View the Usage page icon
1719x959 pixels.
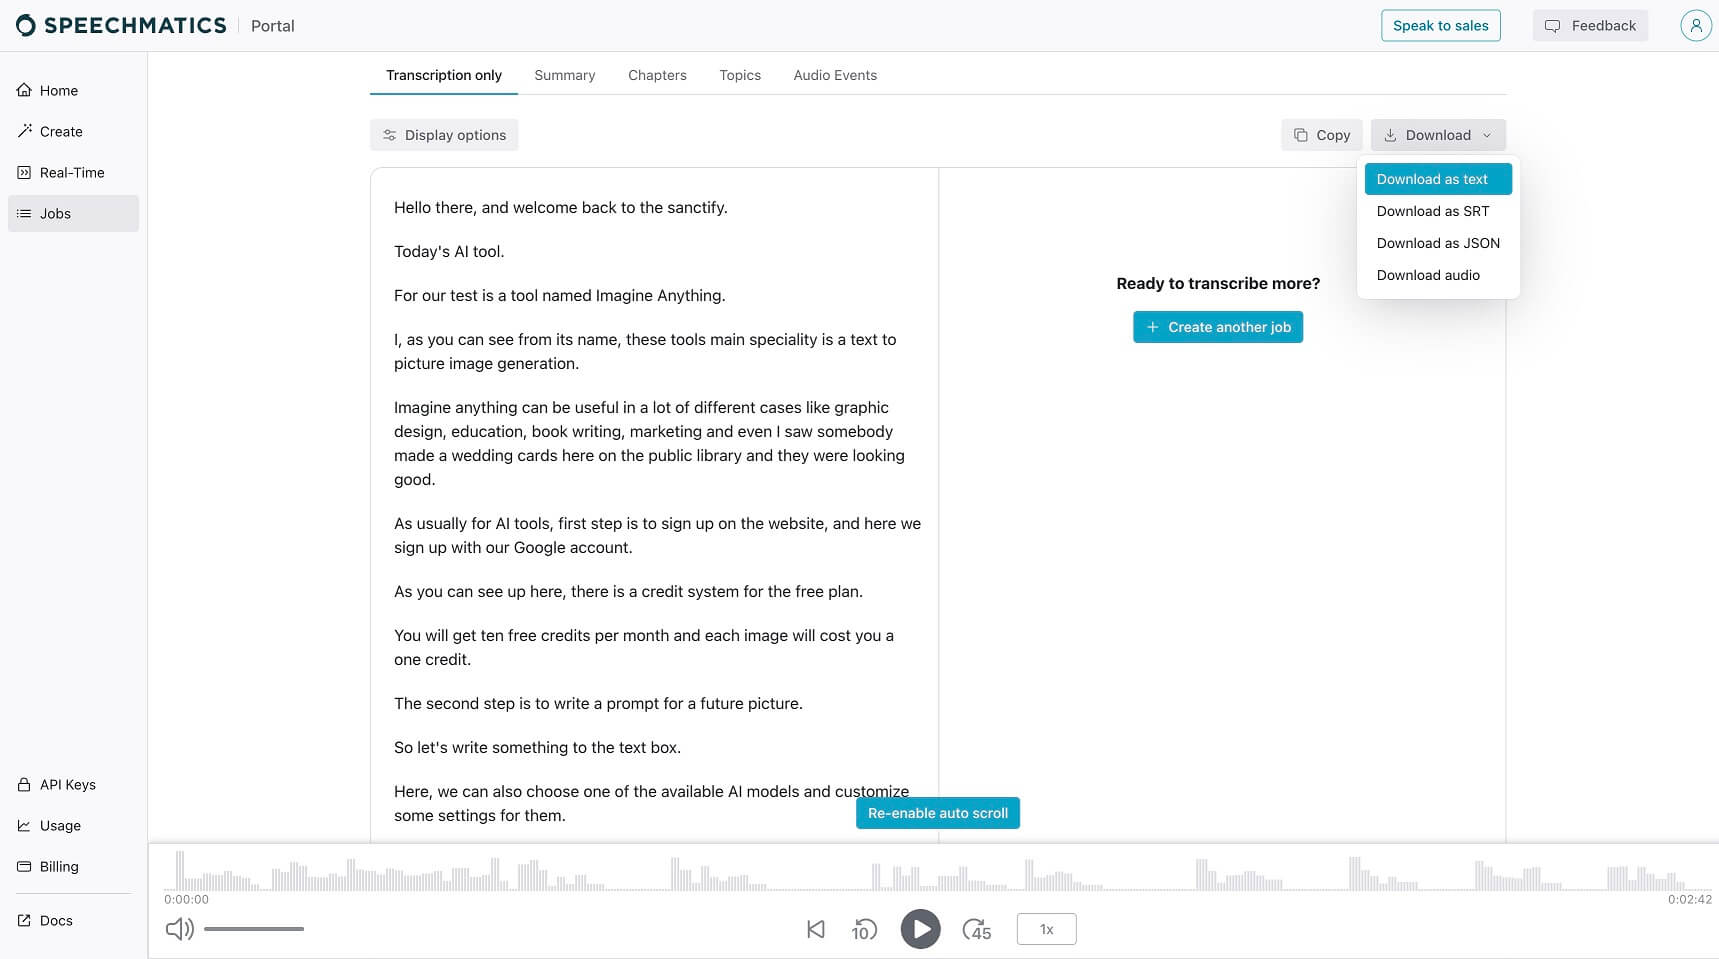point(23,825)
